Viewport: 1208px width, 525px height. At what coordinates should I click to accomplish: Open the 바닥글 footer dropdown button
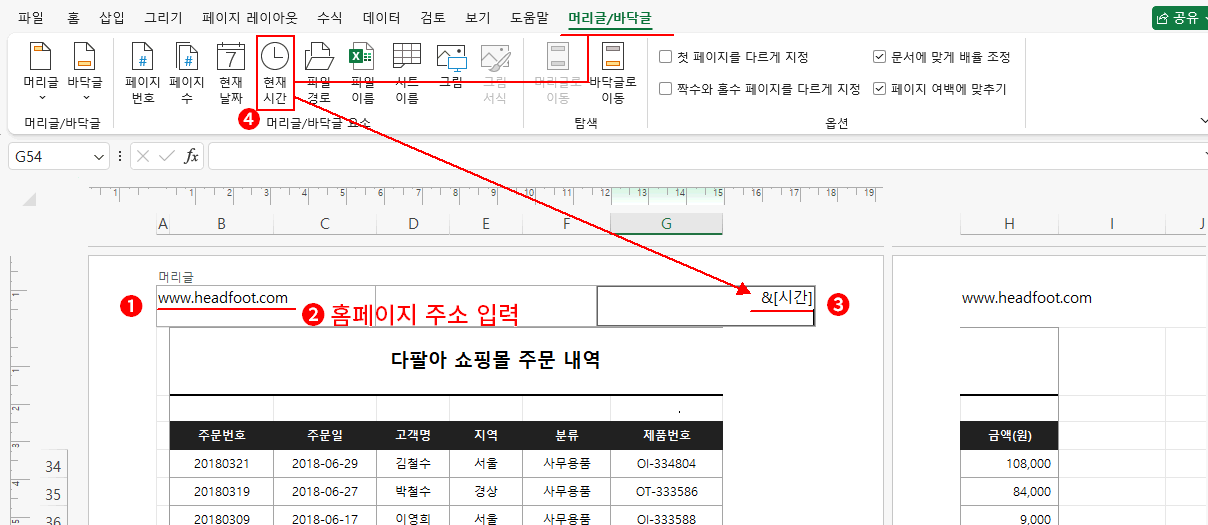click(85, 71)
